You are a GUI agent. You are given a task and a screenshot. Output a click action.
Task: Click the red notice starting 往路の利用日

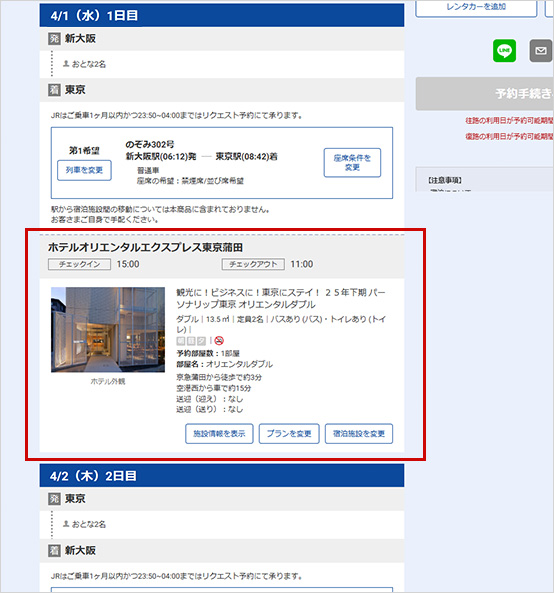(509, 121)
